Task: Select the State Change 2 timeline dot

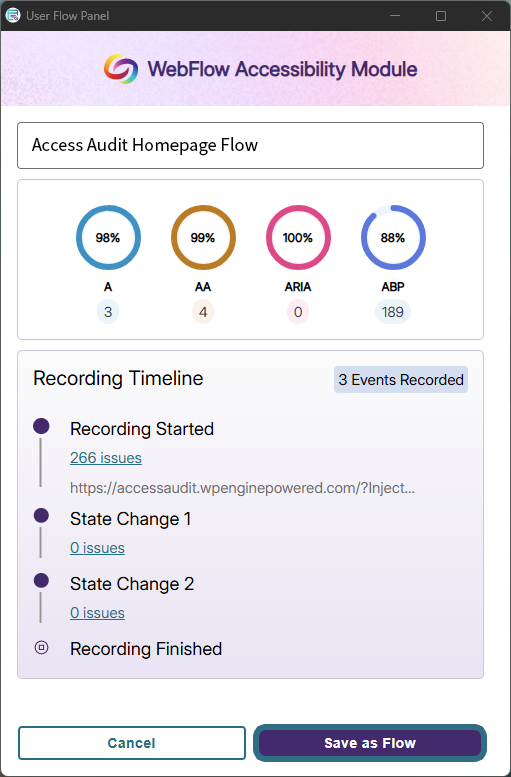Action: click(x=41, y=581)
